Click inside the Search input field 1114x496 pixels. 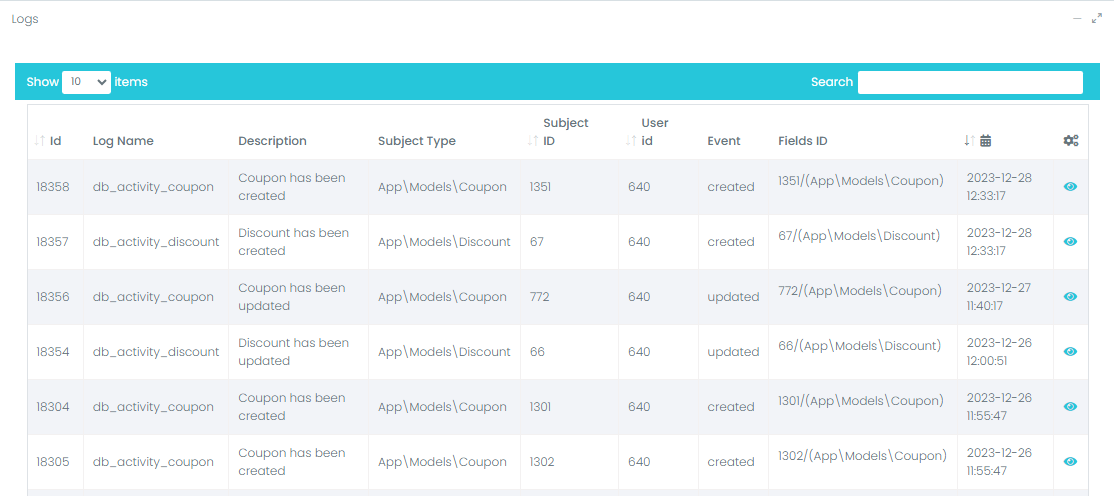969,82
